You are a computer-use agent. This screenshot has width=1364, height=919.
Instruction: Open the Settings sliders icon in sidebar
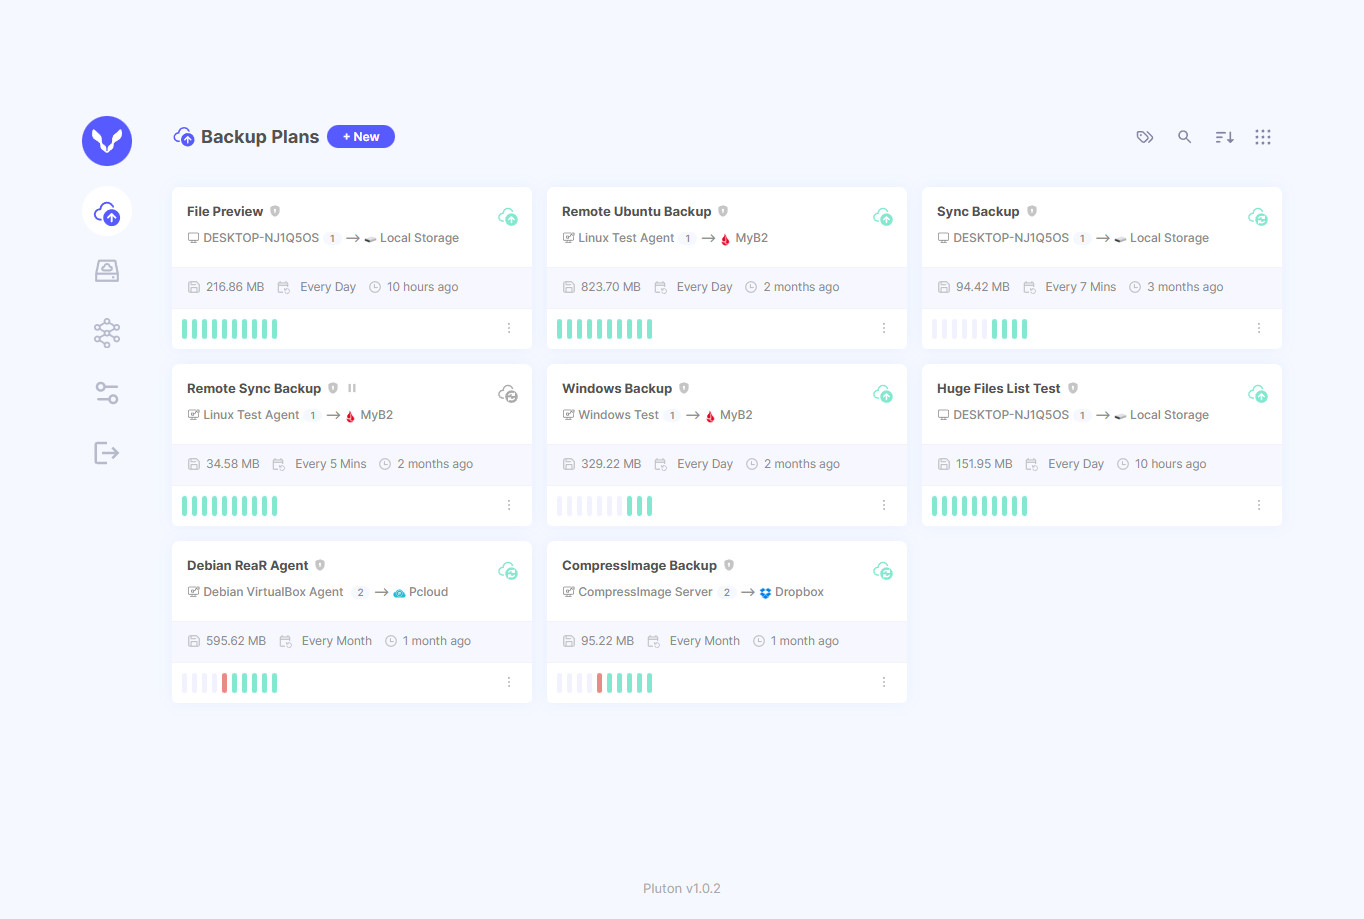107,392
